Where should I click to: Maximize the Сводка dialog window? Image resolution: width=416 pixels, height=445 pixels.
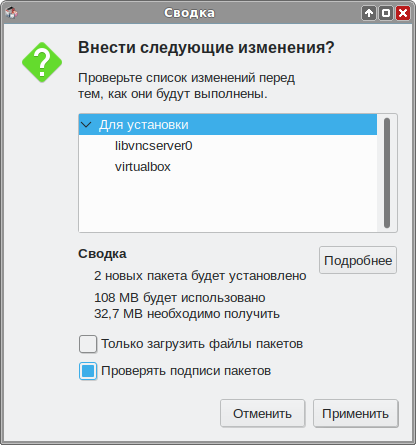tap(386, 13)
